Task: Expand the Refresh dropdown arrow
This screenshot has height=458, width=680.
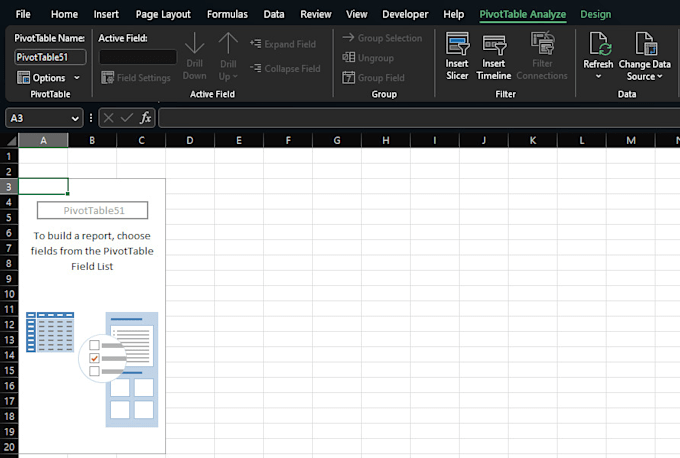Action: pyautogui.click(x=598, y=76)
